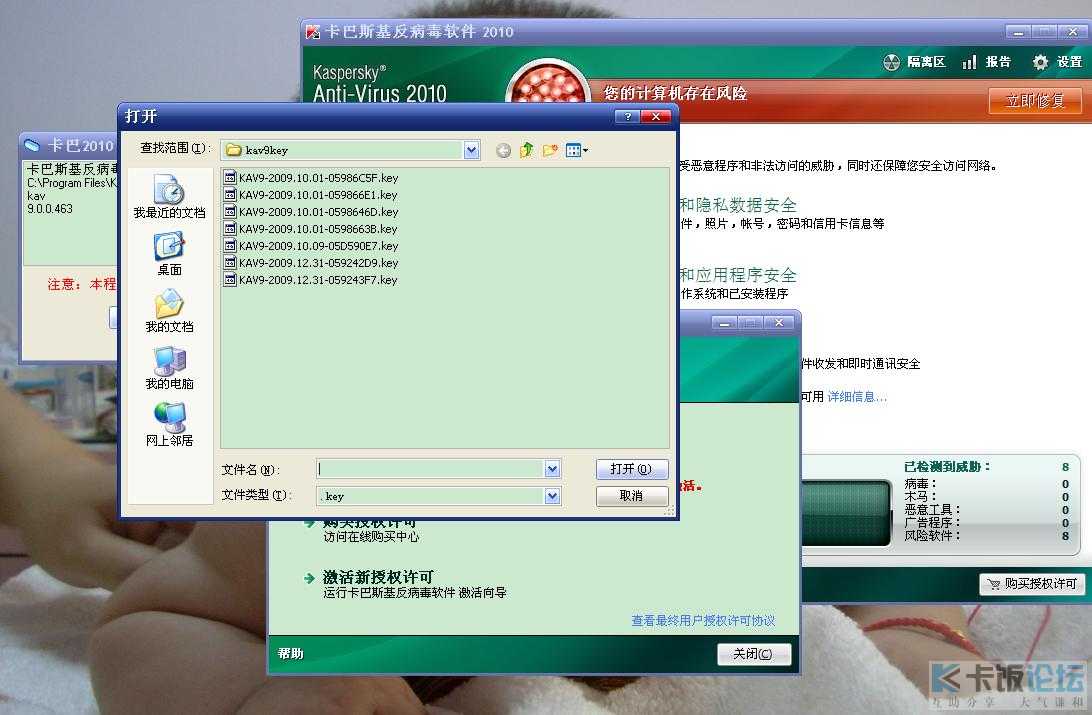Go to 桌面 (Desktop) in the places bar
The width and height of the screenshot is (1092, 715).
pyautogui.click(x=169, y=254)
